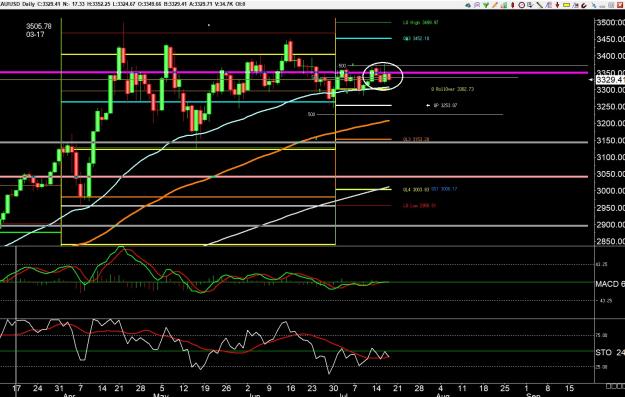Click the 30 date on the time axis

coord(333,388)
